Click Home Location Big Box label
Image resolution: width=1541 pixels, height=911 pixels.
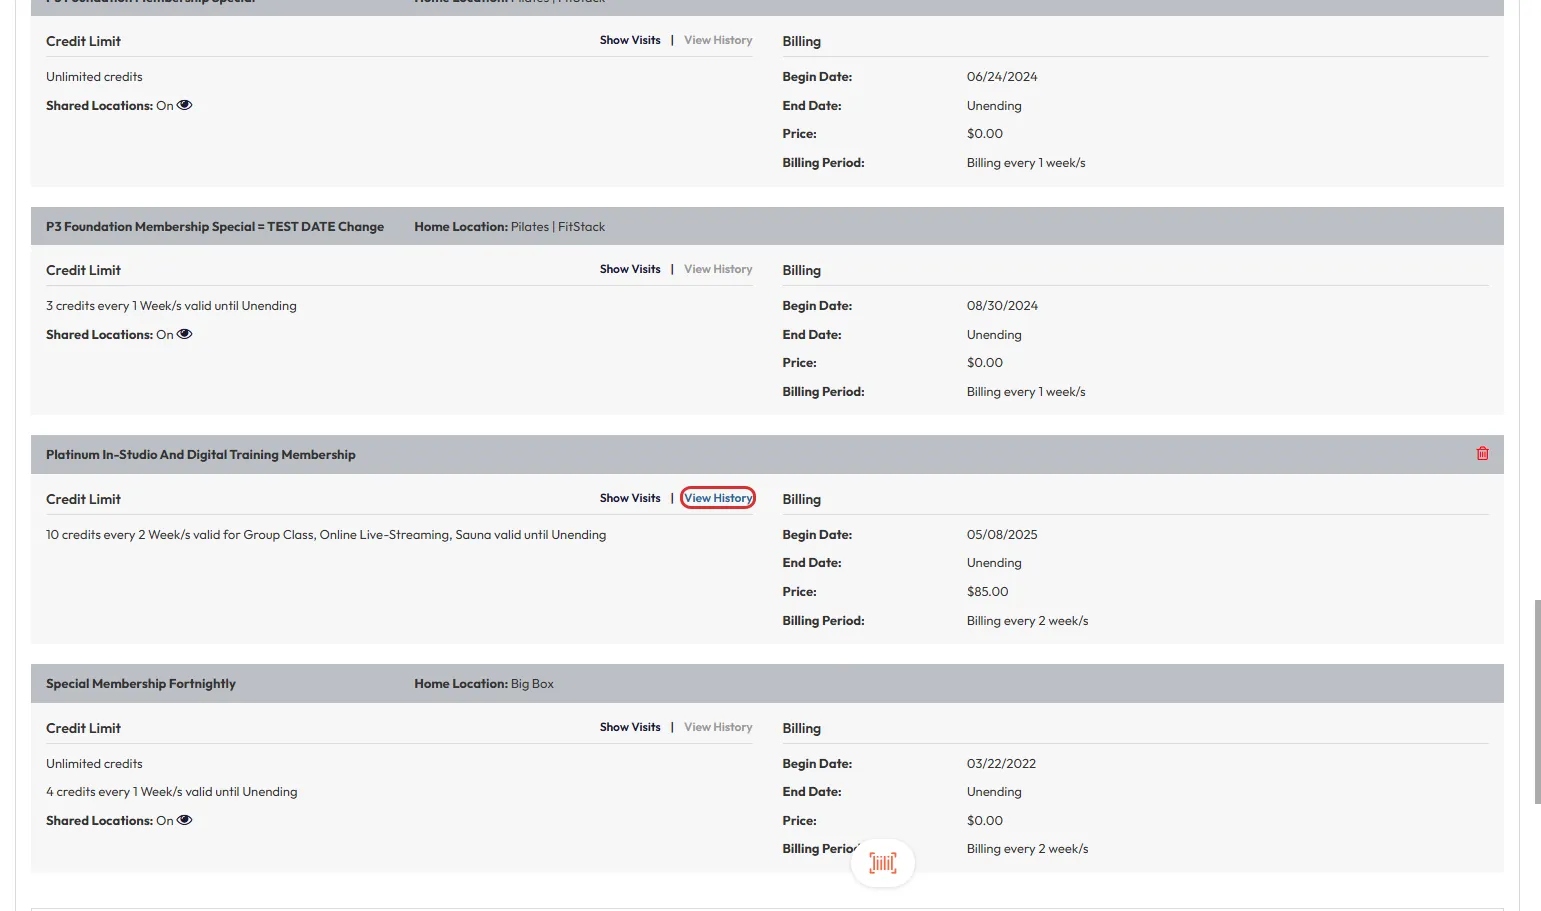click(484, 684)
